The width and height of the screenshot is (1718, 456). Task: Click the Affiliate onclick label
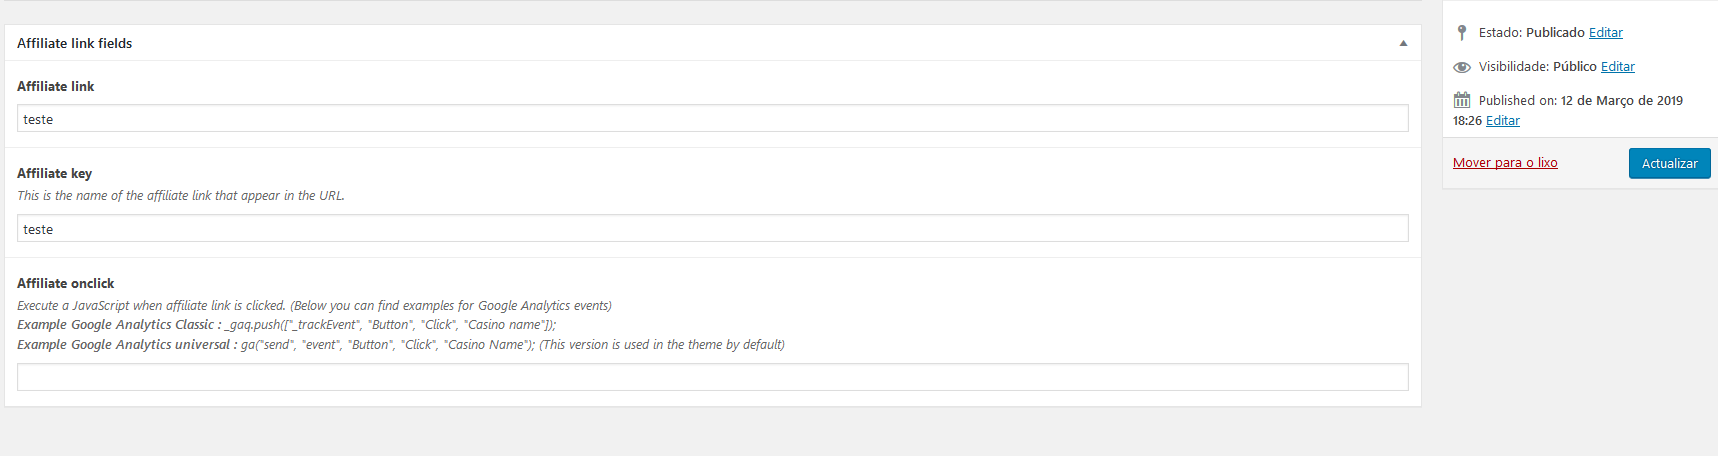coord(66,283)
